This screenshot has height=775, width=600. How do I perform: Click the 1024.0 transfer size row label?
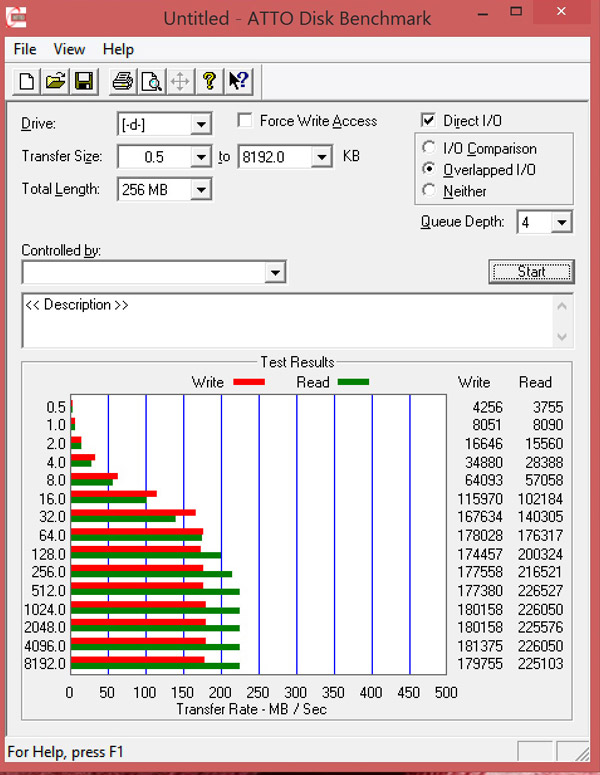(x=44, y=609)
